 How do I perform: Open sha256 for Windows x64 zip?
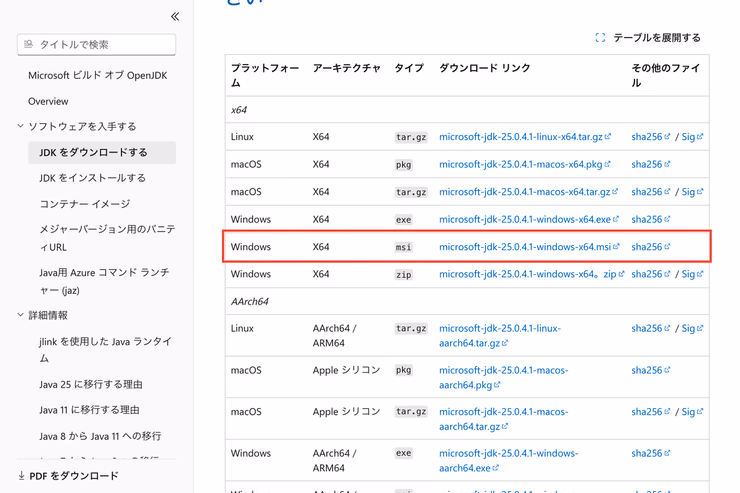pyautogui.click(x=650, y=274)
